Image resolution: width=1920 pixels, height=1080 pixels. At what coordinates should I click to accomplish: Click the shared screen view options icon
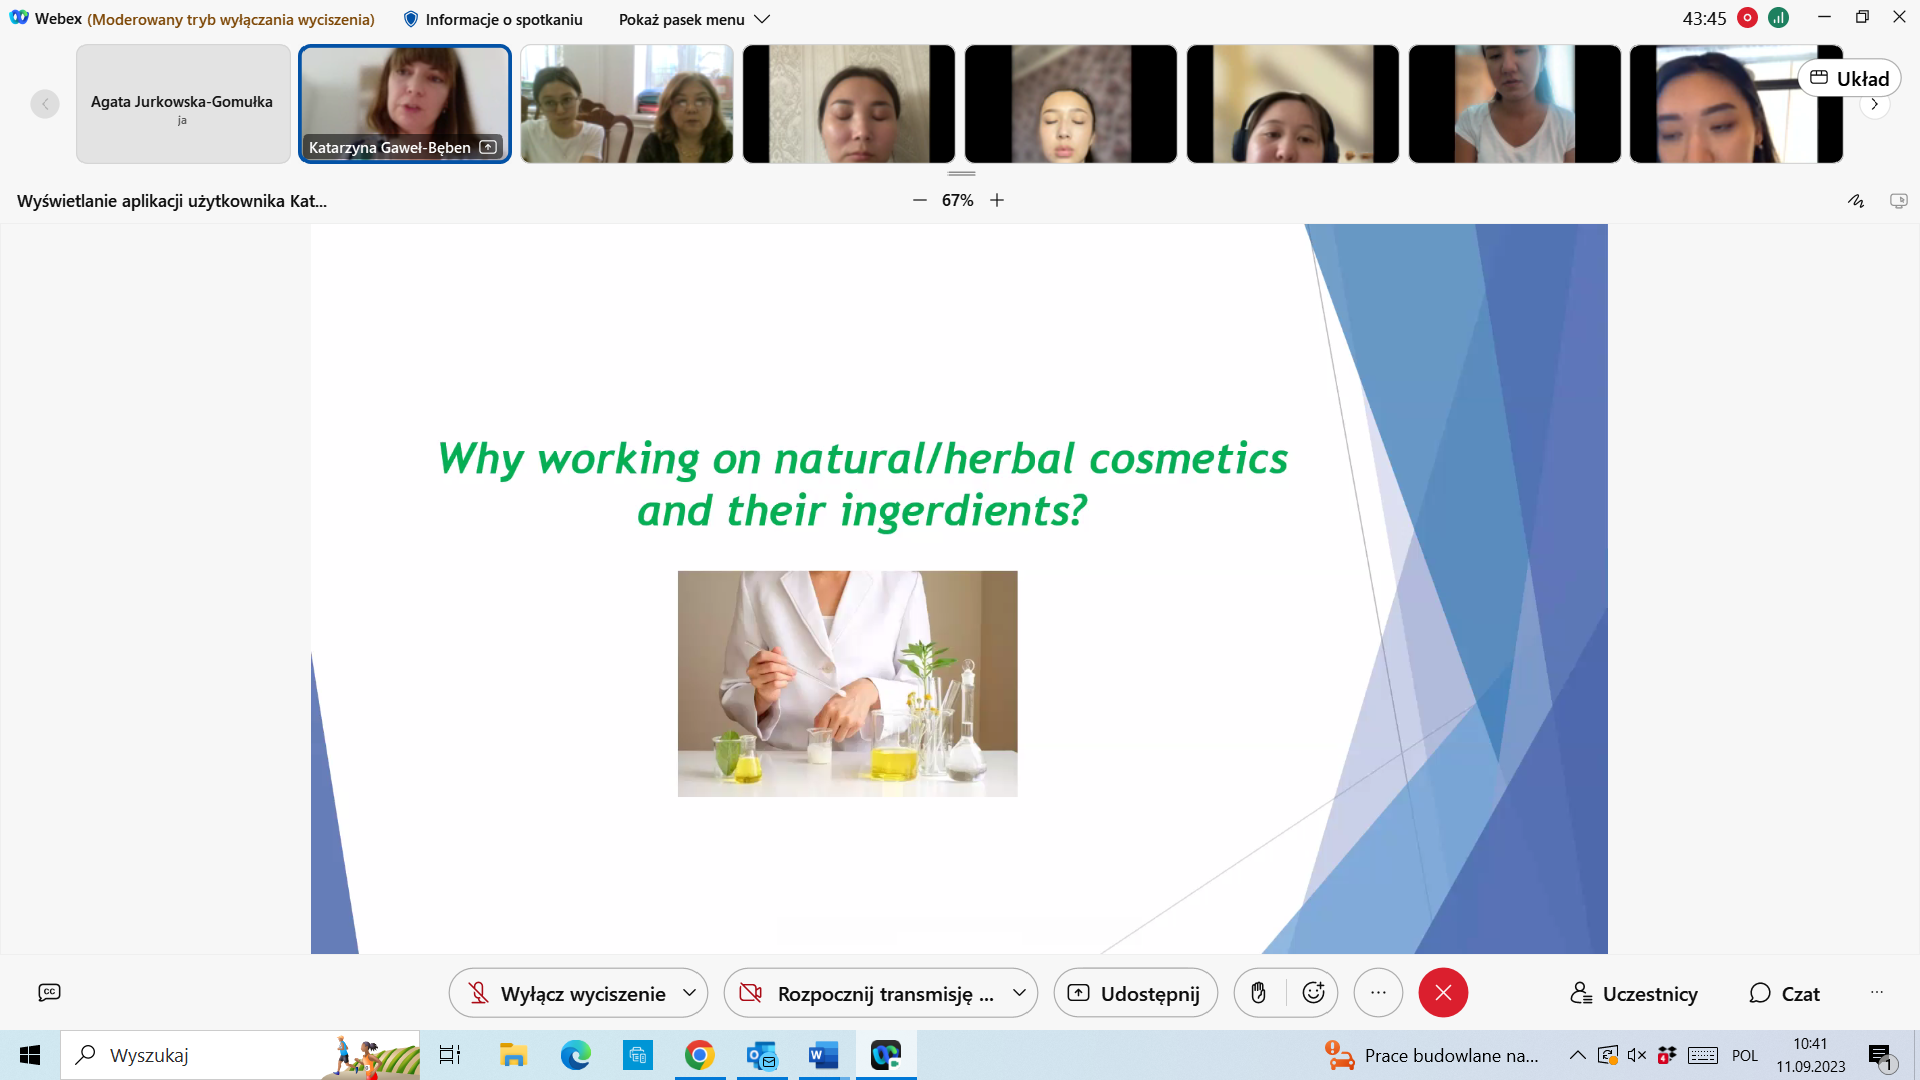[1899, 201]
